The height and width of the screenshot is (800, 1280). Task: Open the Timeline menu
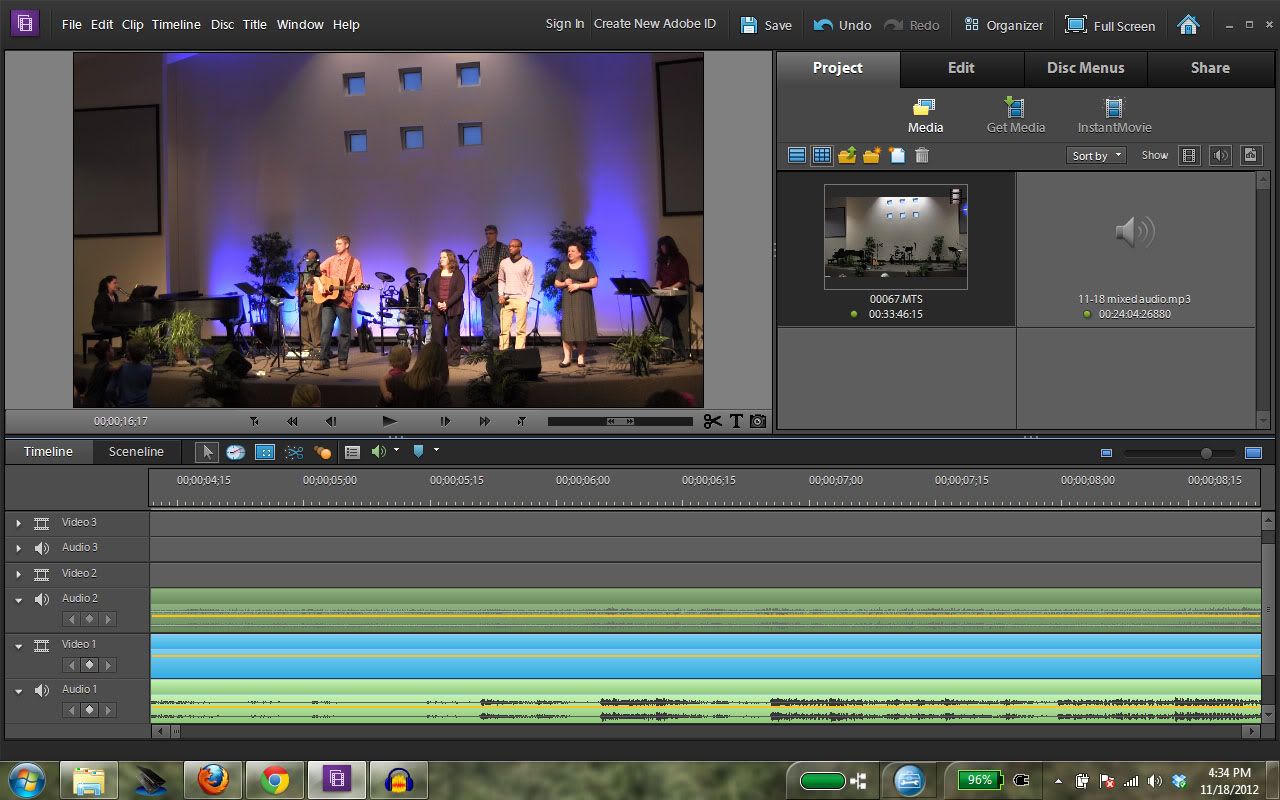point(176,24)
